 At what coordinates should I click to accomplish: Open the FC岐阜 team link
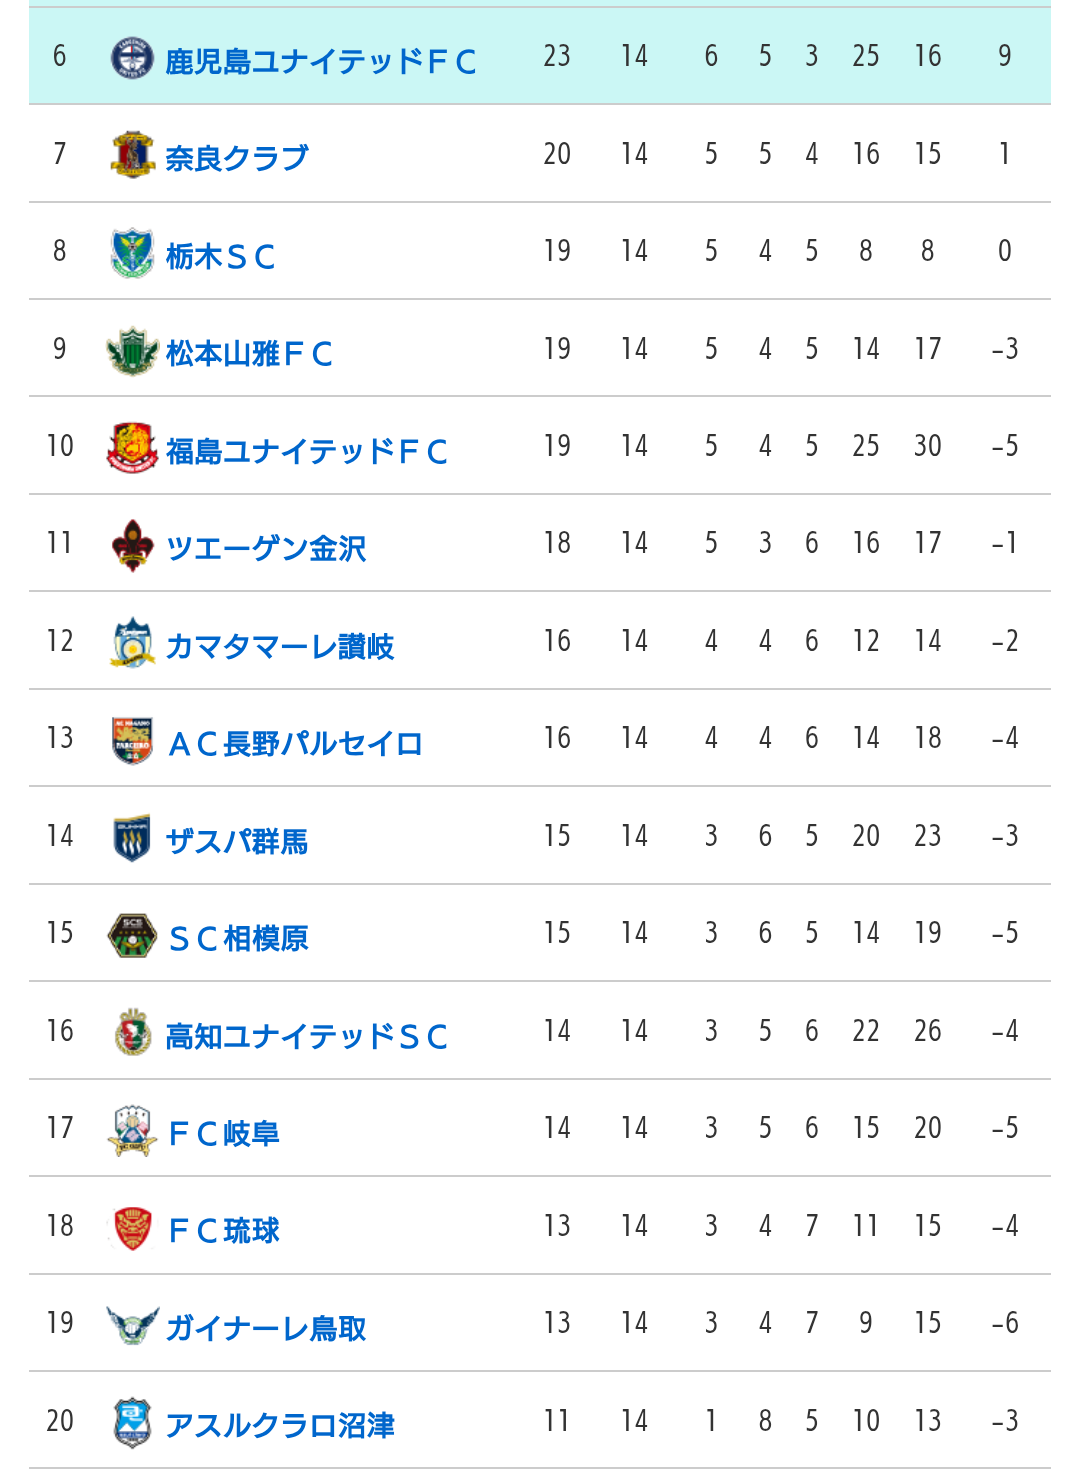point(224,1133)
